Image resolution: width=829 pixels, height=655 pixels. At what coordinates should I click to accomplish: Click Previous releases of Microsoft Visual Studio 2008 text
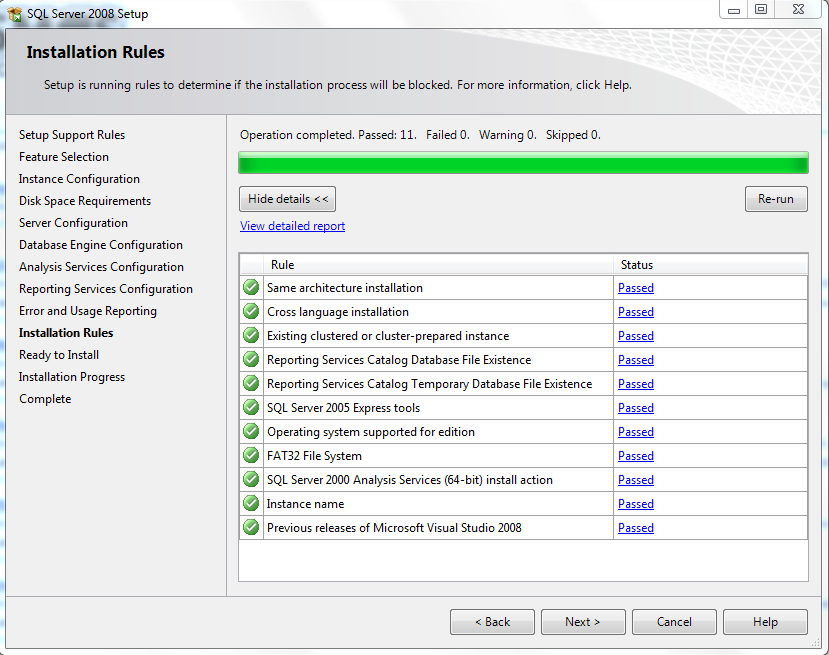pos(394,528)
